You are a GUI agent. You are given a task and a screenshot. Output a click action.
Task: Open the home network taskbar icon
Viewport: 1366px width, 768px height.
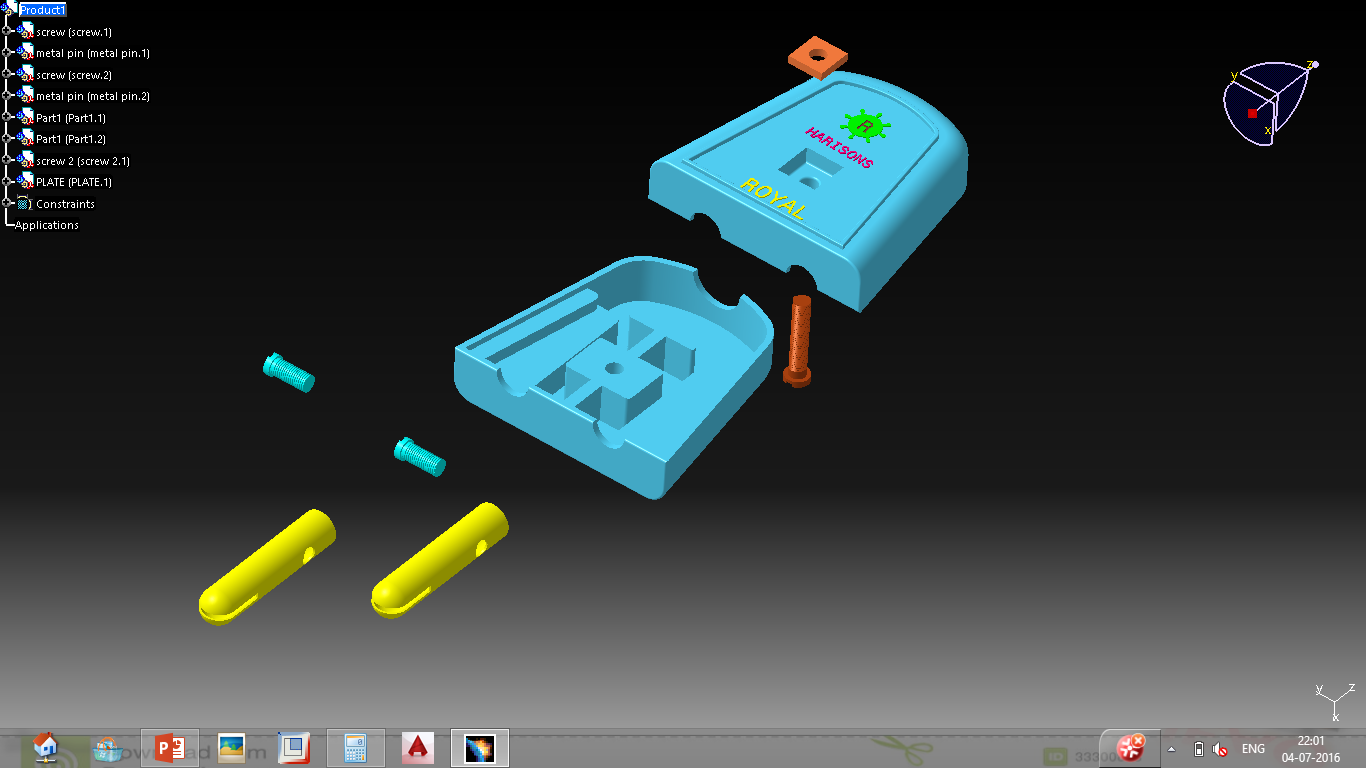45,748
